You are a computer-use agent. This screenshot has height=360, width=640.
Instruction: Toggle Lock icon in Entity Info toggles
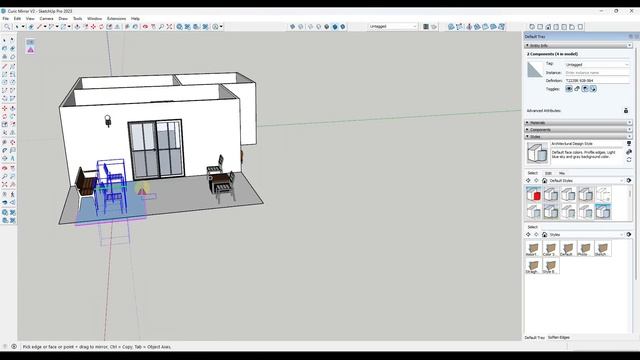click(x=577, y=89)
